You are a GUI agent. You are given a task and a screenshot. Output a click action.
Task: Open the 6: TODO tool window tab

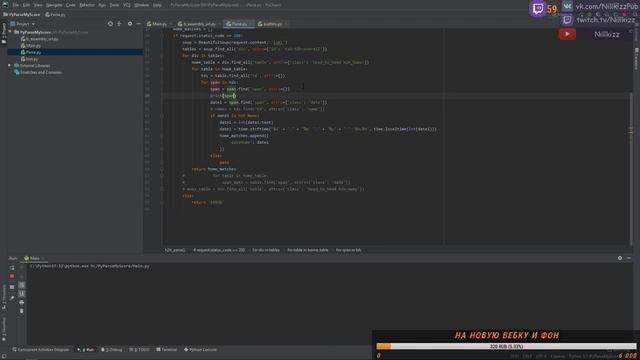tap(139, 350)
